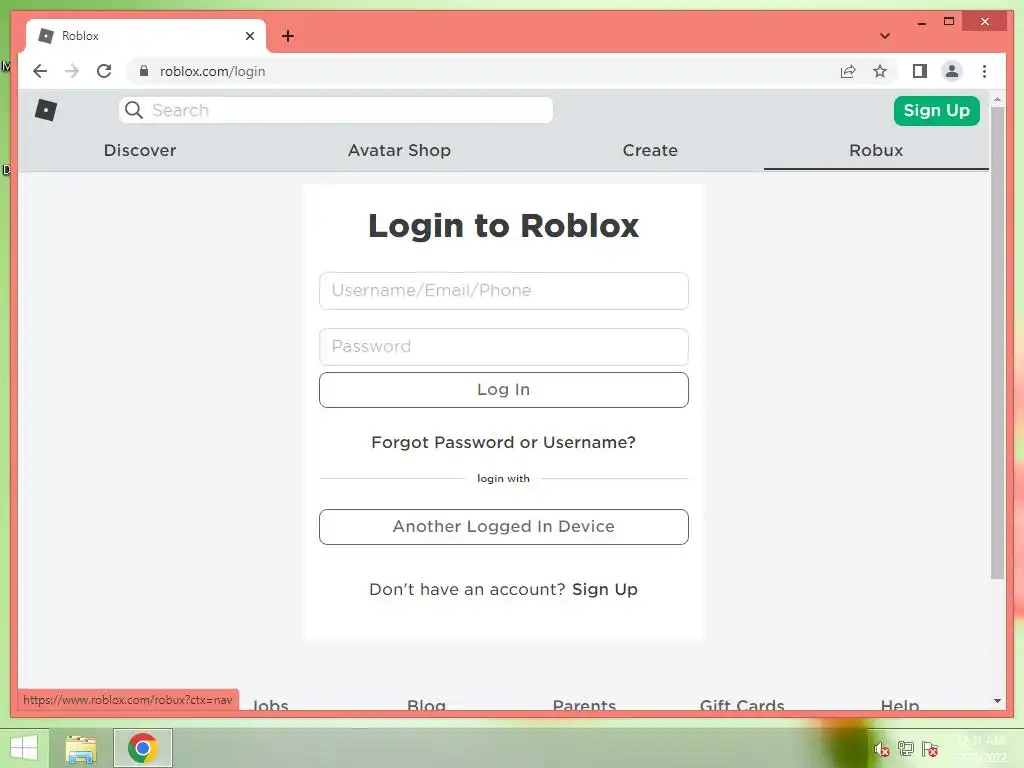1024x768 pixels.
Task: Bookmark this page with the star icon
Action: tap(880, 71)
